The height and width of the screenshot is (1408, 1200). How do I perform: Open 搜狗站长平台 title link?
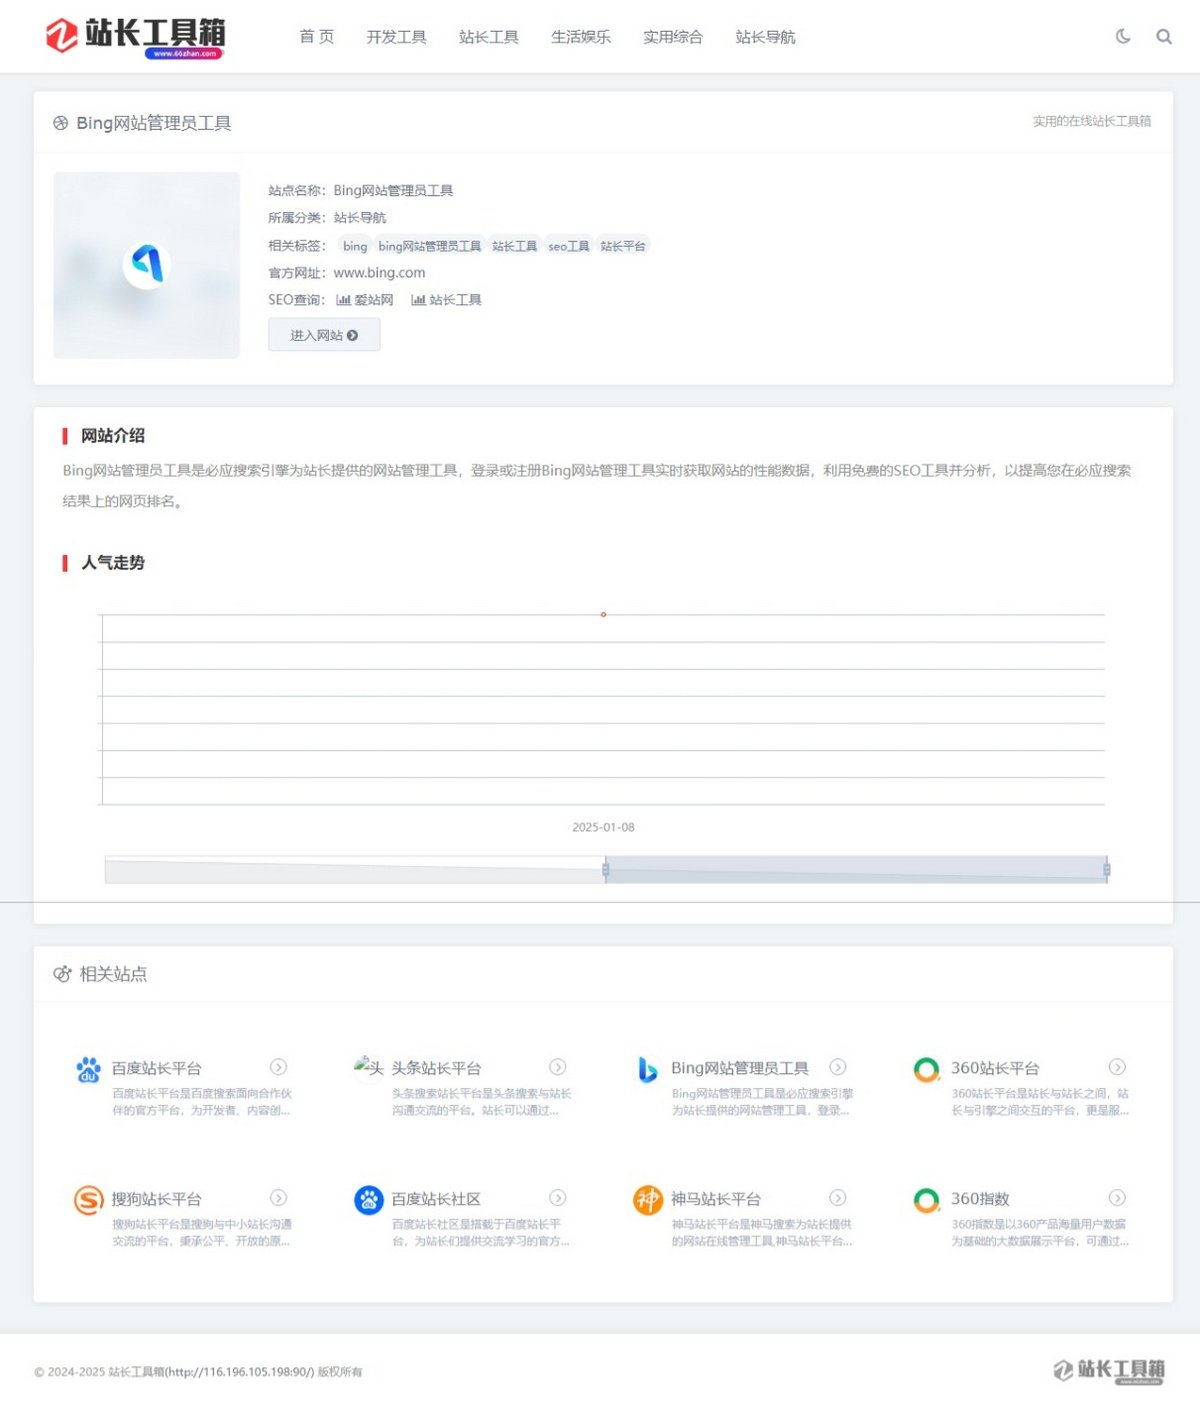click(x=156, y=1199)
